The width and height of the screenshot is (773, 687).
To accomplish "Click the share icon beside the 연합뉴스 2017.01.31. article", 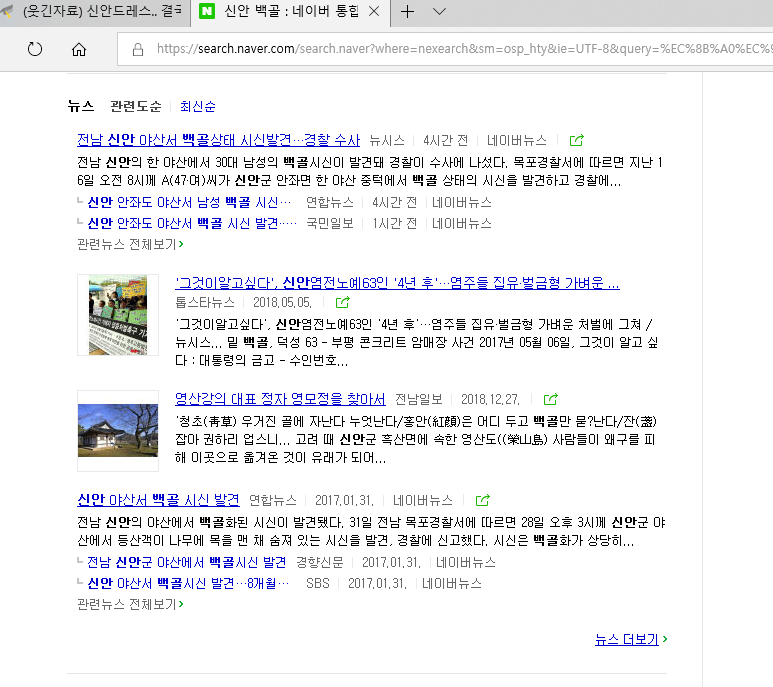I will pyautogui.click(x=483, y=500).
